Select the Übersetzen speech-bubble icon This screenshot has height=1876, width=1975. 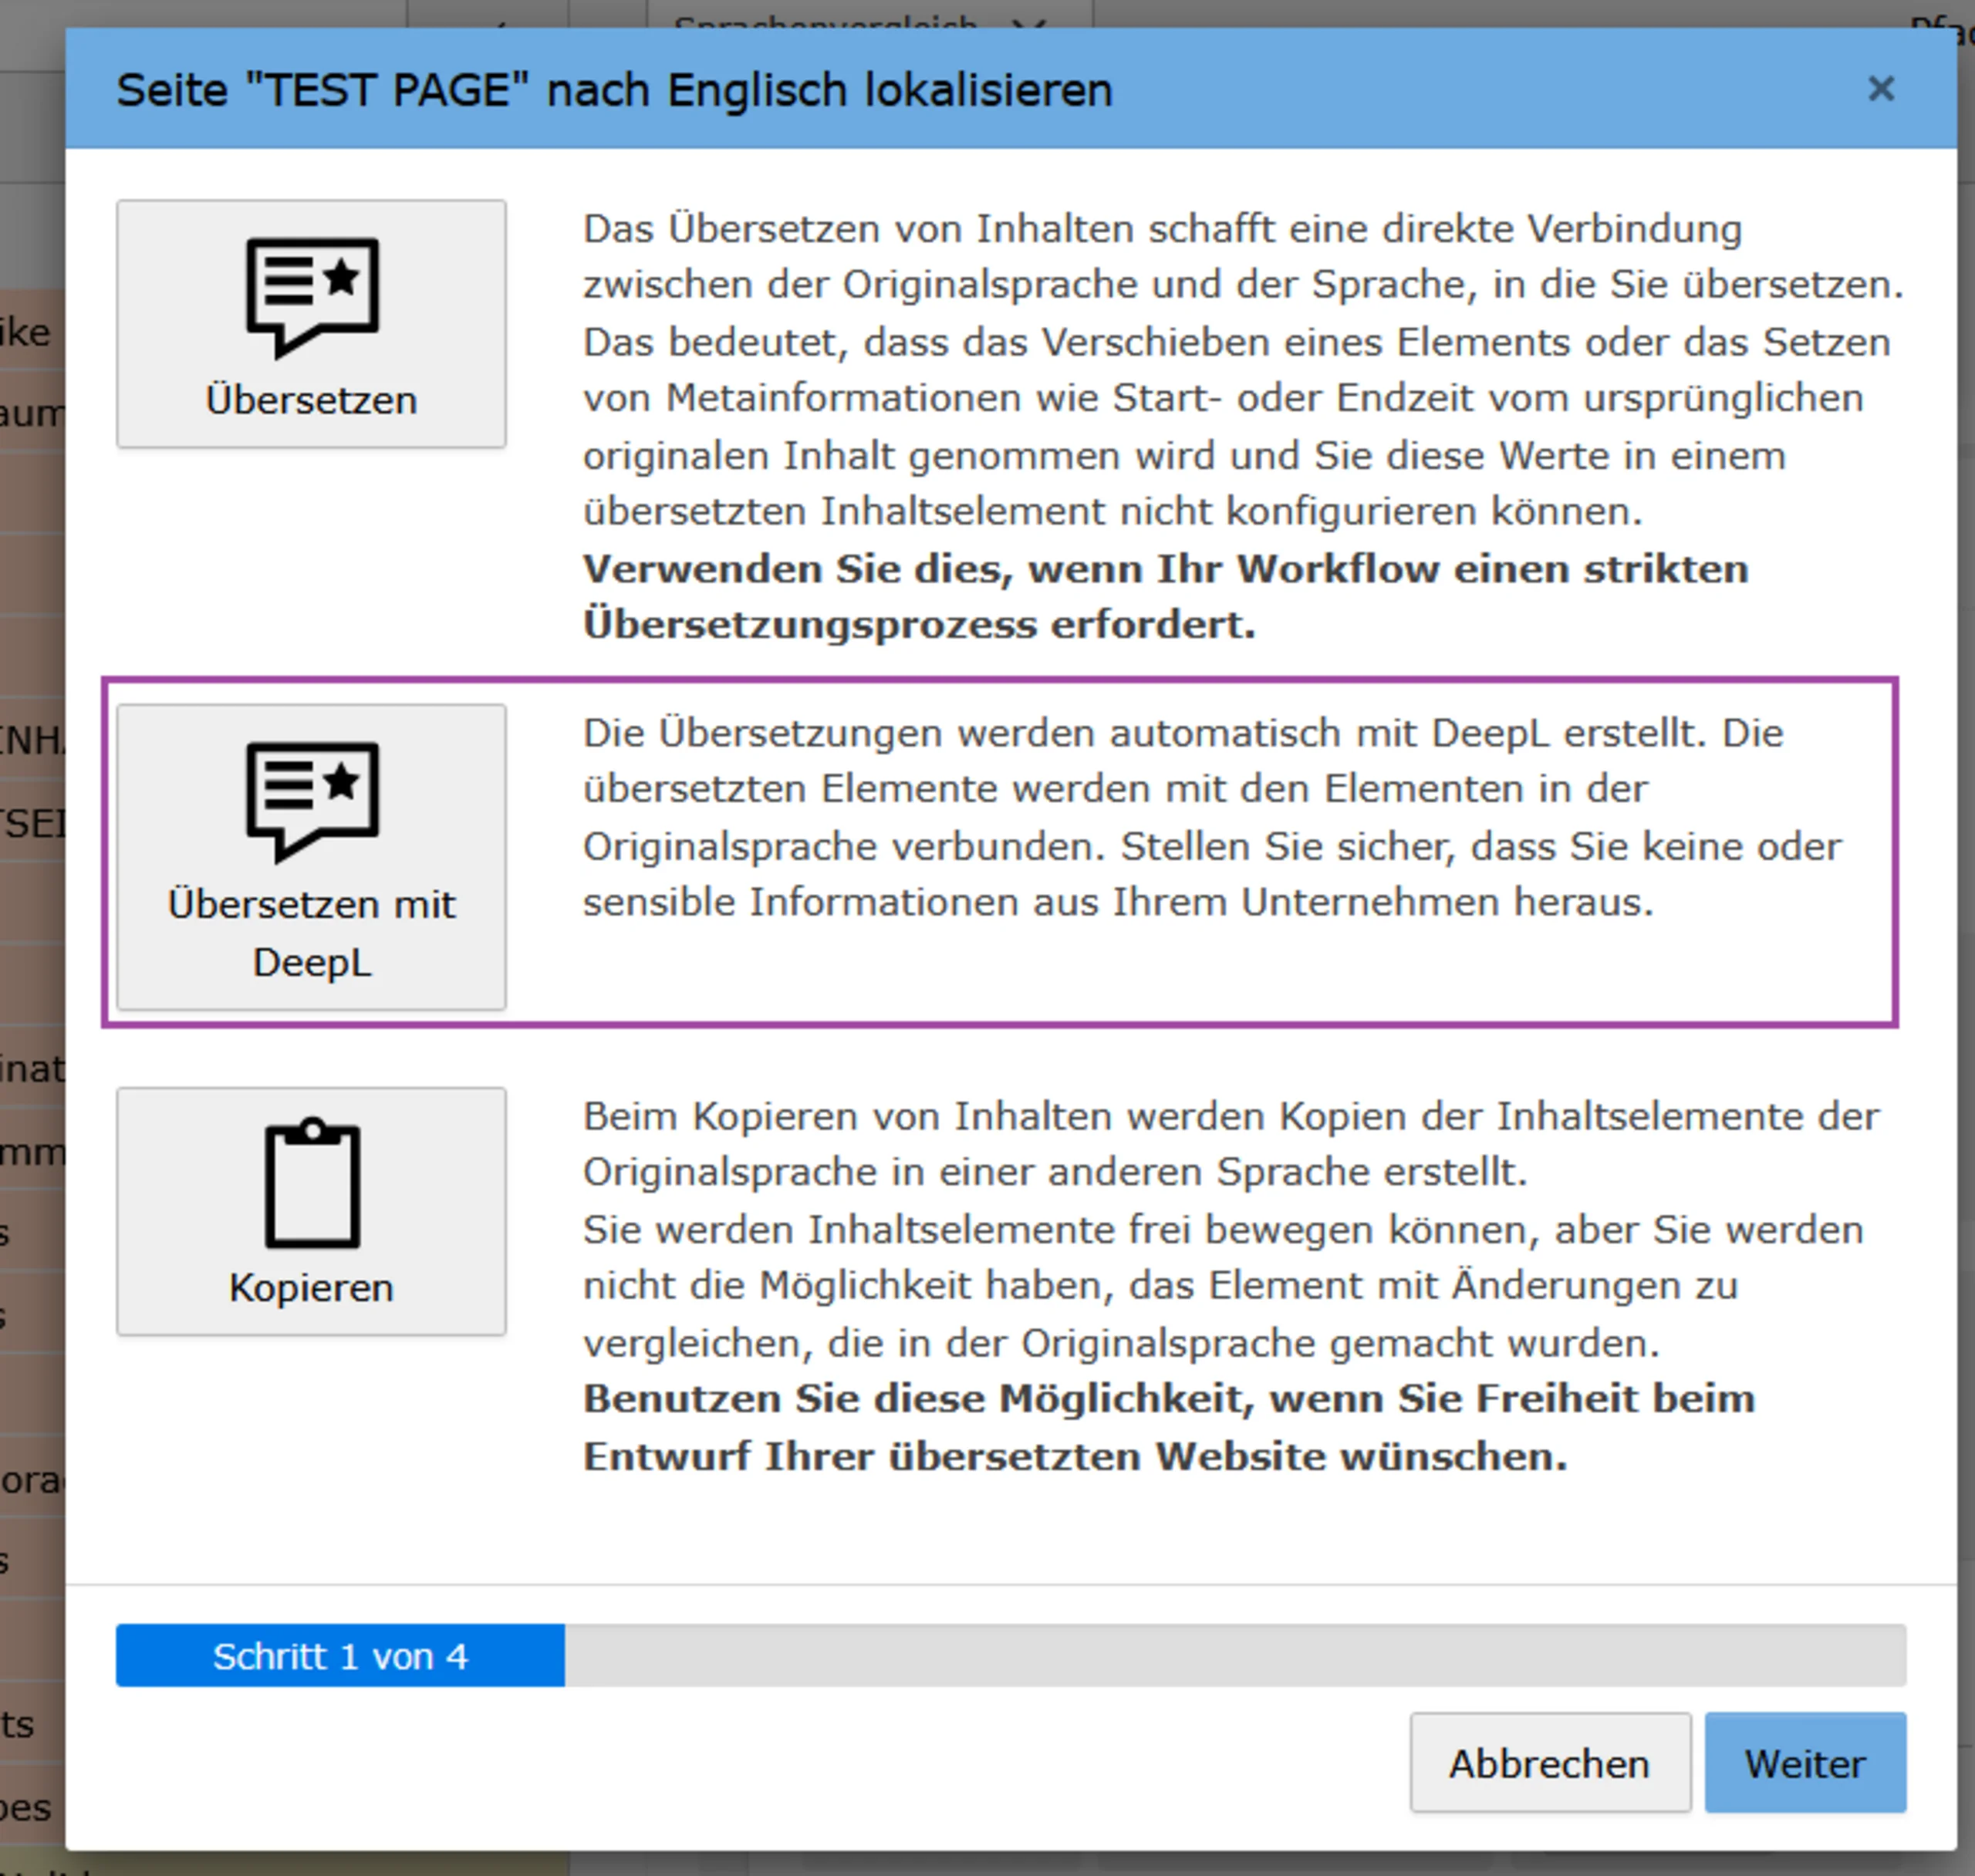coord(312,297)
